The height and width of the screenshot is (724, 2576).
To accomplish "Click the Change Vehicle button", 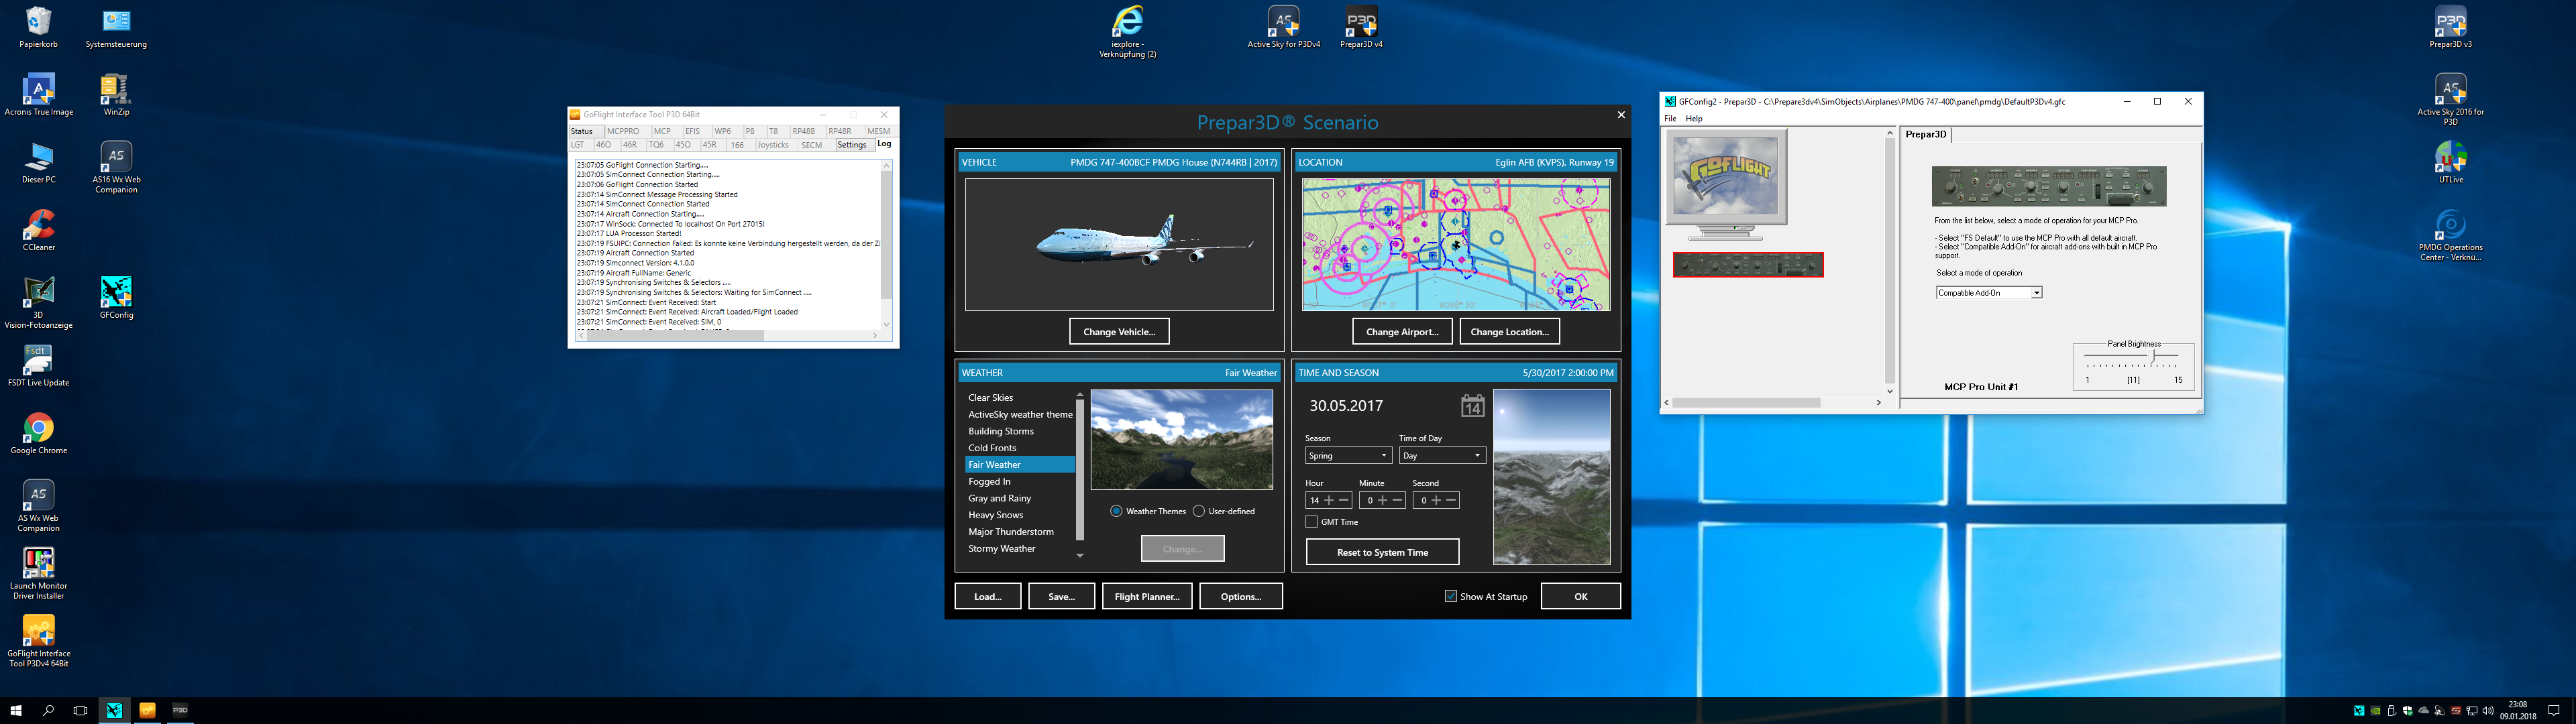I will coord(1119,332).
